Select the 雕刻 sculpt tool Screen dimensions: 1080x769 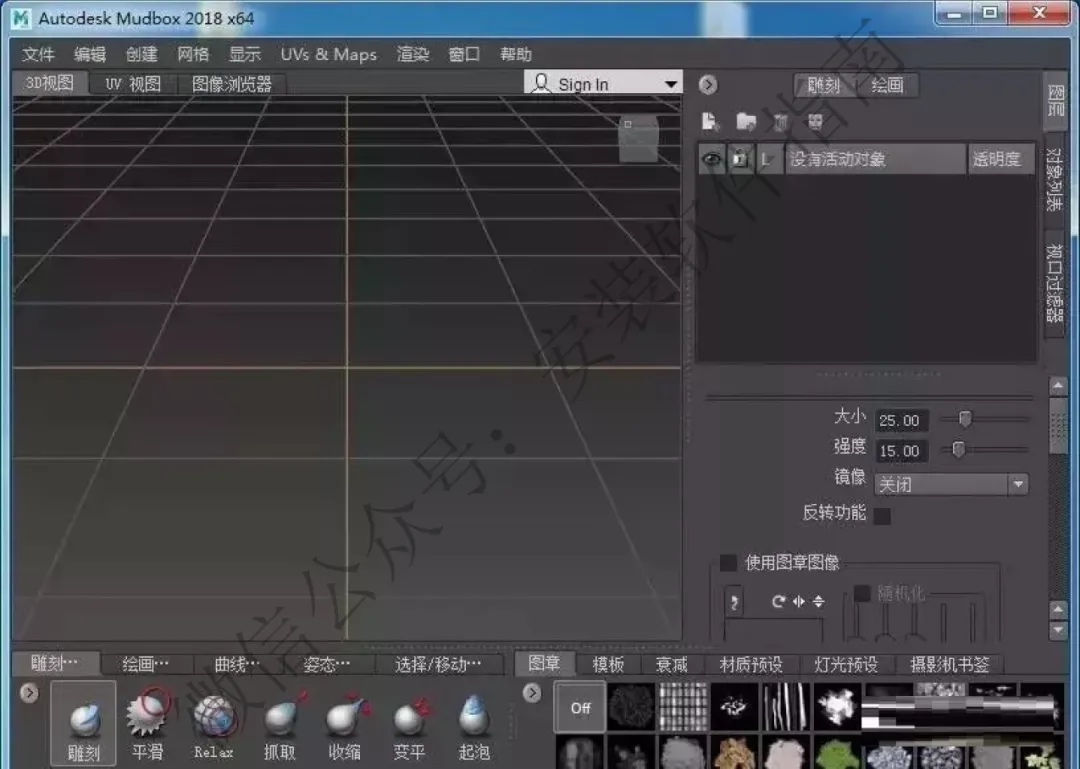pyautogui.click(x=83, y=723)
